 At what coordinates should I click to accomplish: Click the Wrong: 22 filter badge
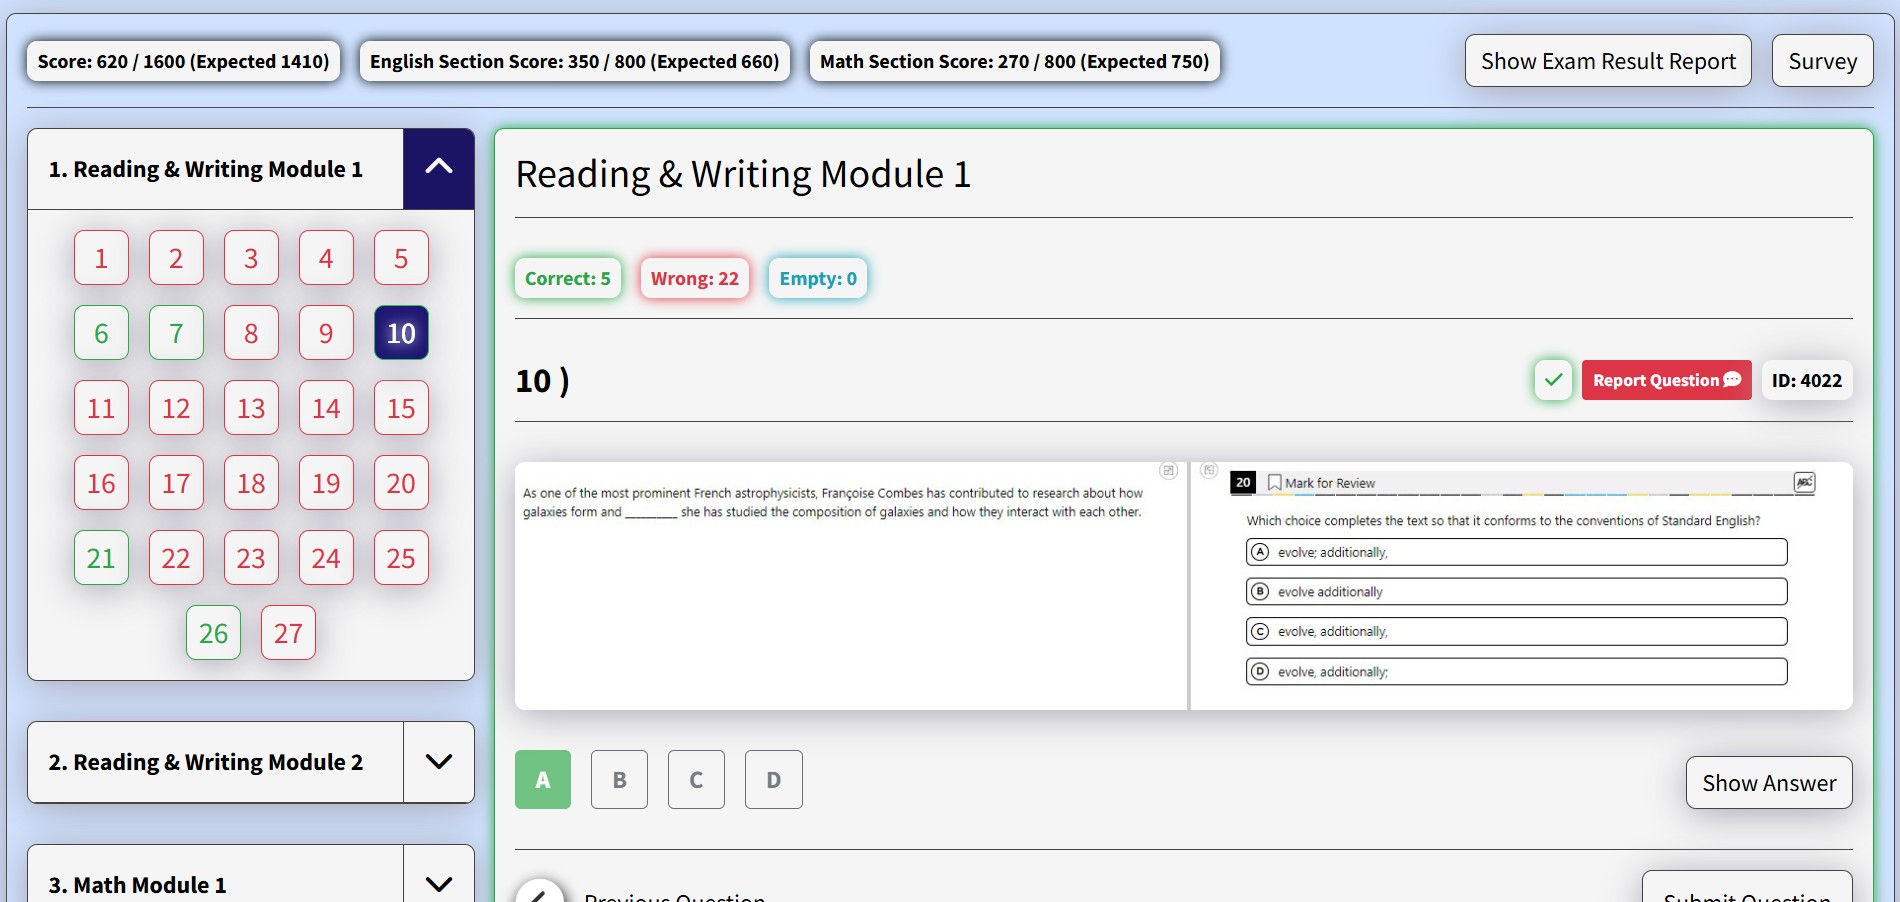tap(694, 279)
